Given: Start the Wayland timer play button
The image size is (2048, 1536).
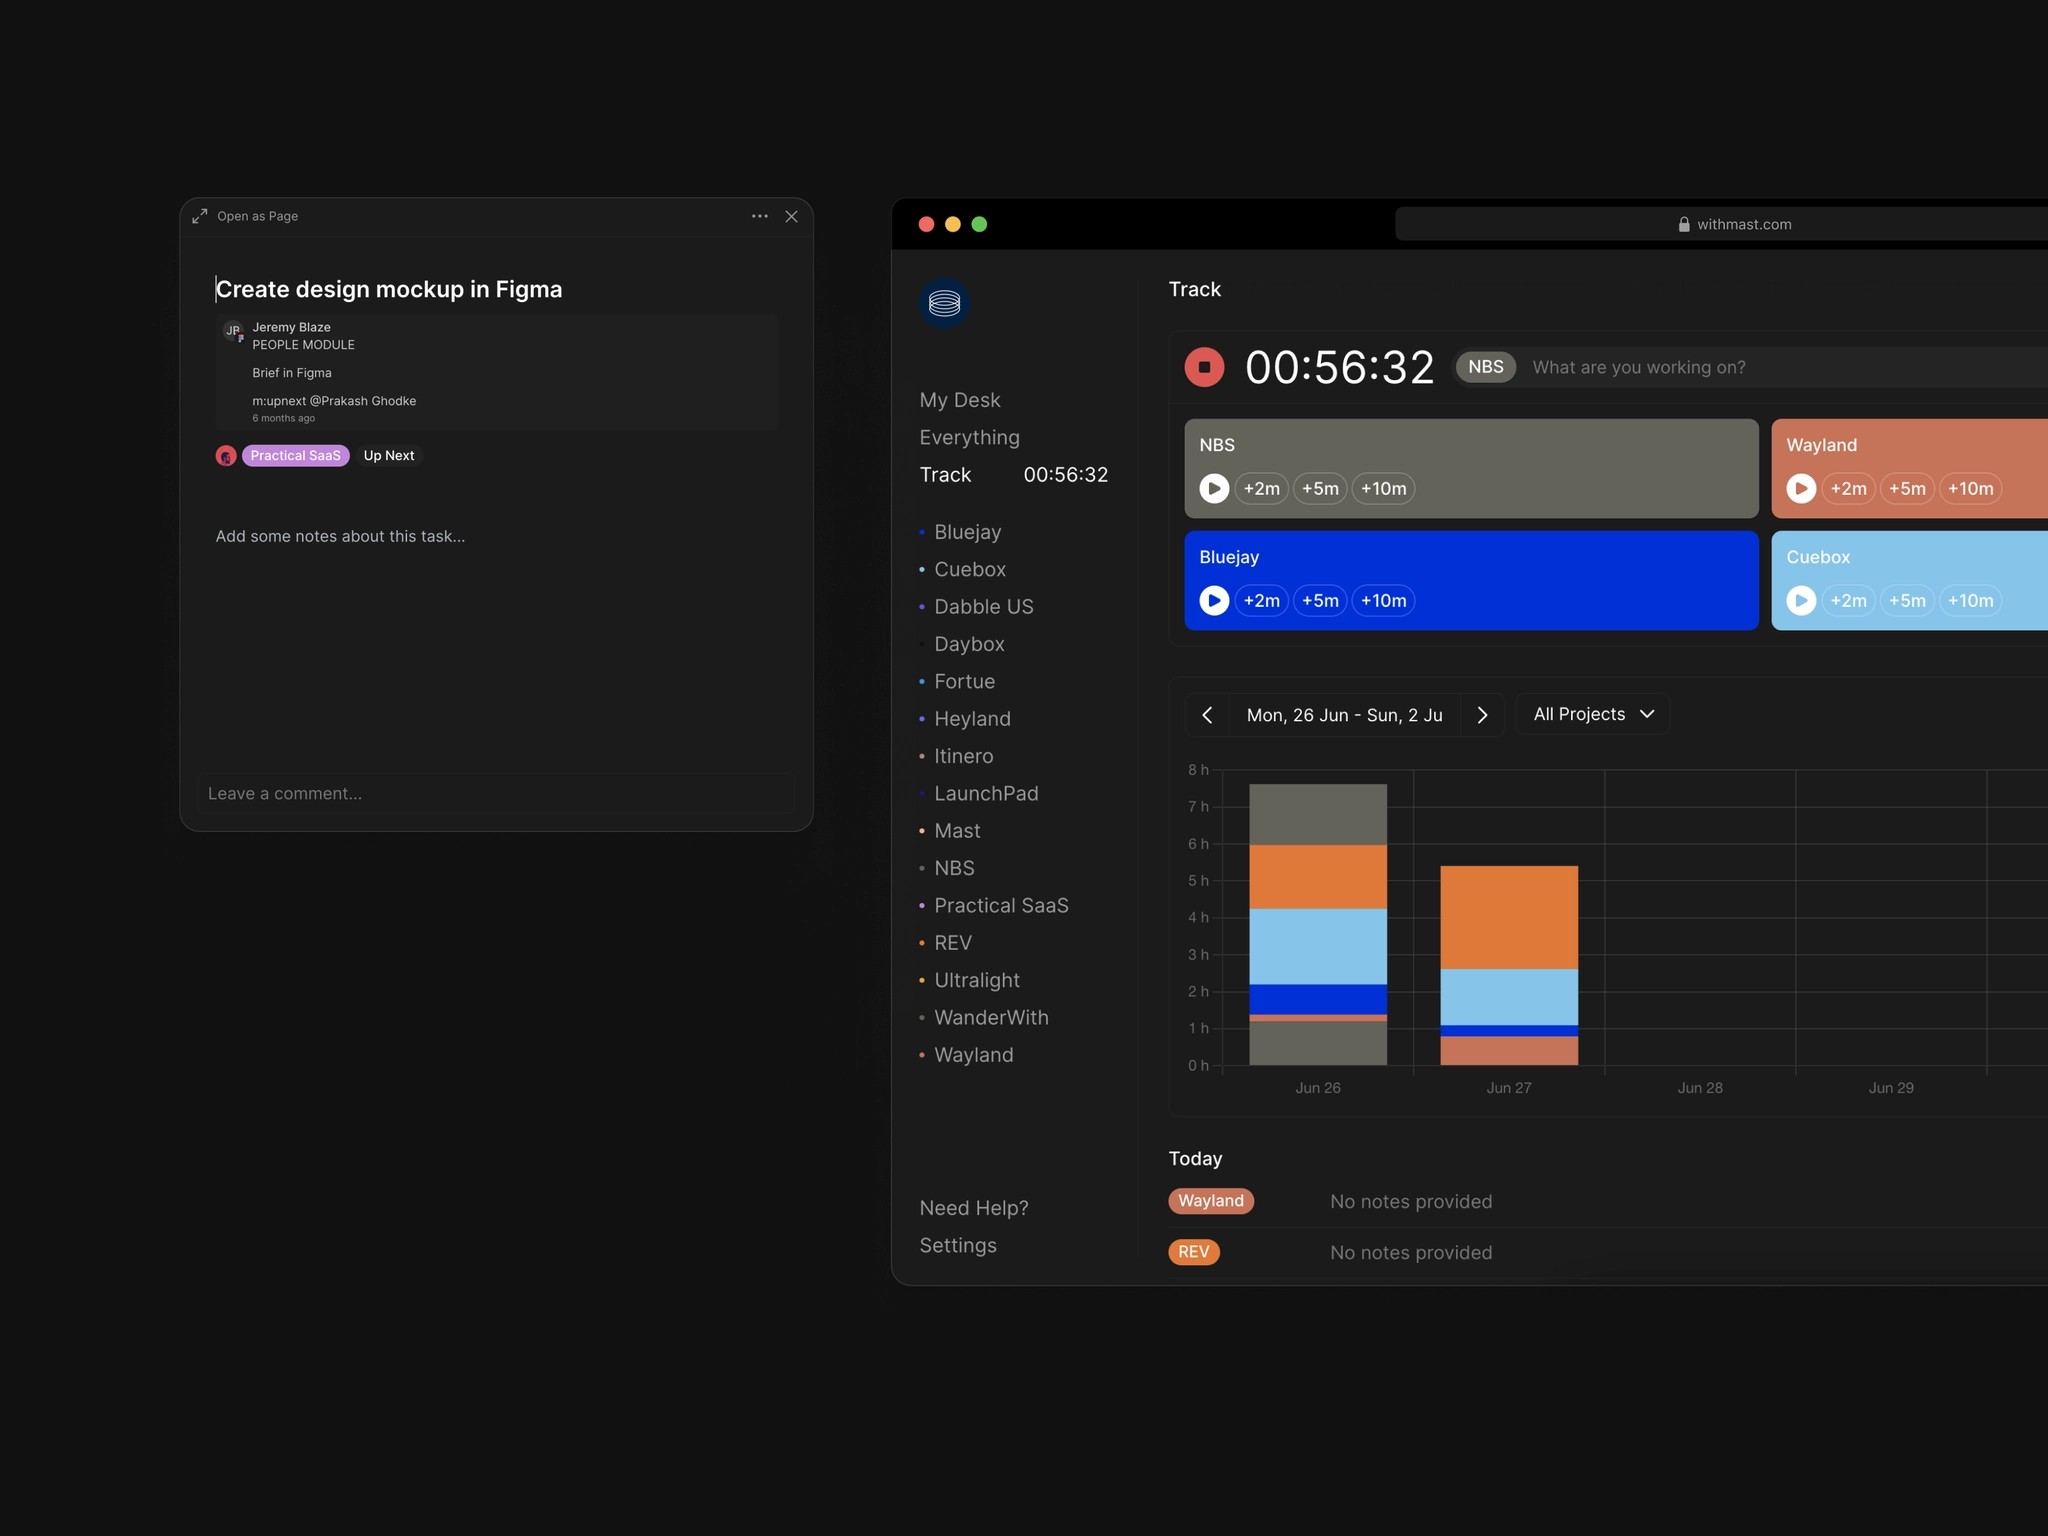Looking at the screenshot, I should [1801, 488].
